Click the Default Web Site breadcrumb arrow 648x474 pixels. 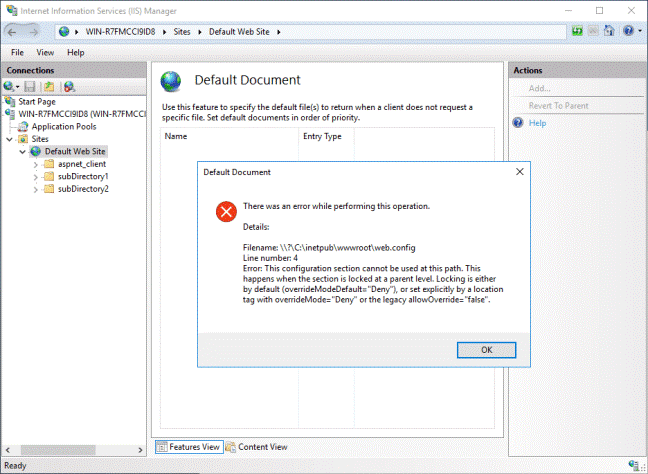pos(279,32)
